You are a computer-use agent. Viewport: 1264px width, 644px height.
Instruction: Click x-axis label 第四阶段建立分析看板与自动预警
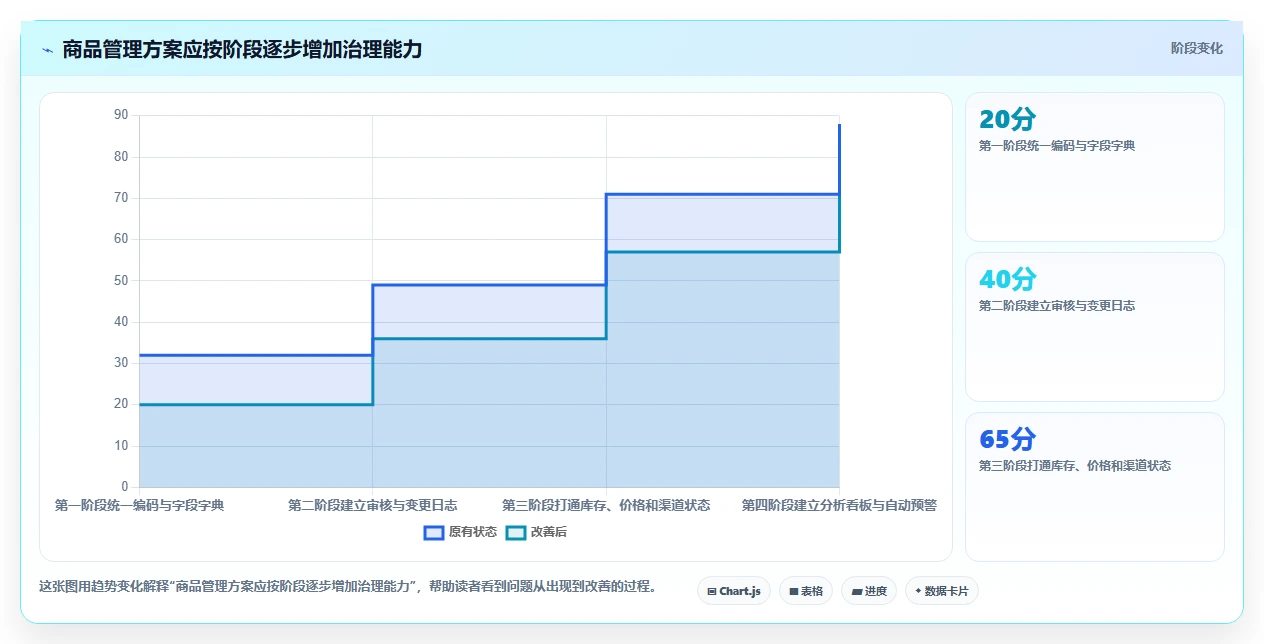coord(839,506)
